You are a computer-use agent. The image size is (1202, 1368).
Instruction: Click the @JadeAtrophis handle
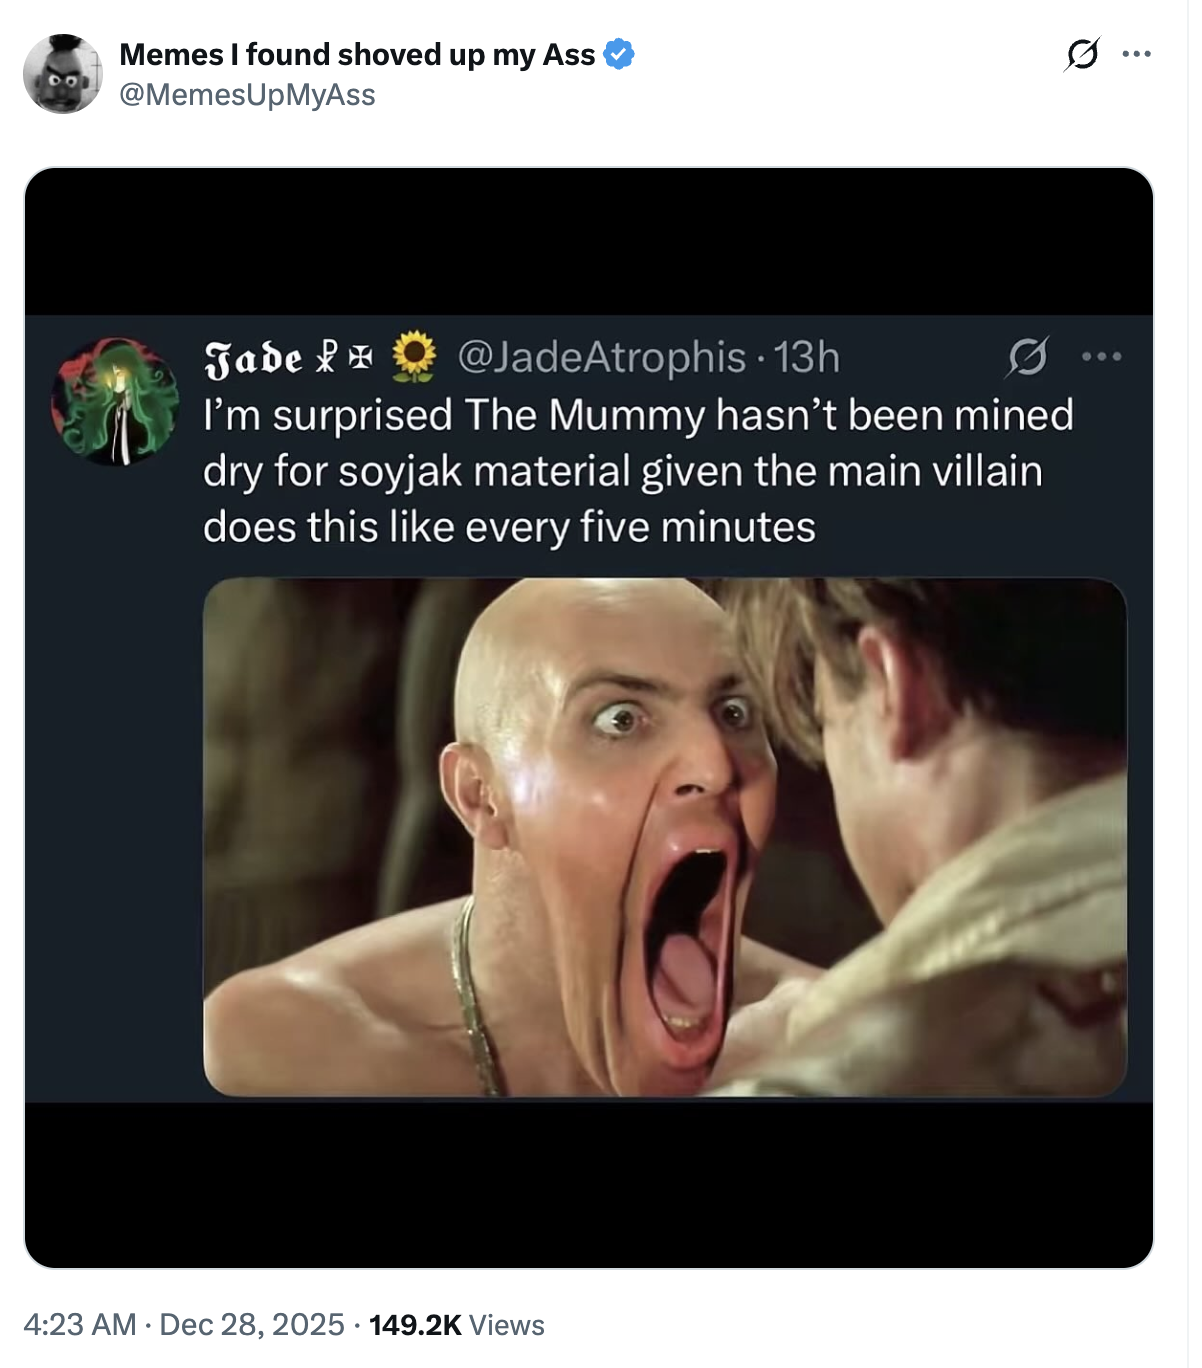pos(601,358)
